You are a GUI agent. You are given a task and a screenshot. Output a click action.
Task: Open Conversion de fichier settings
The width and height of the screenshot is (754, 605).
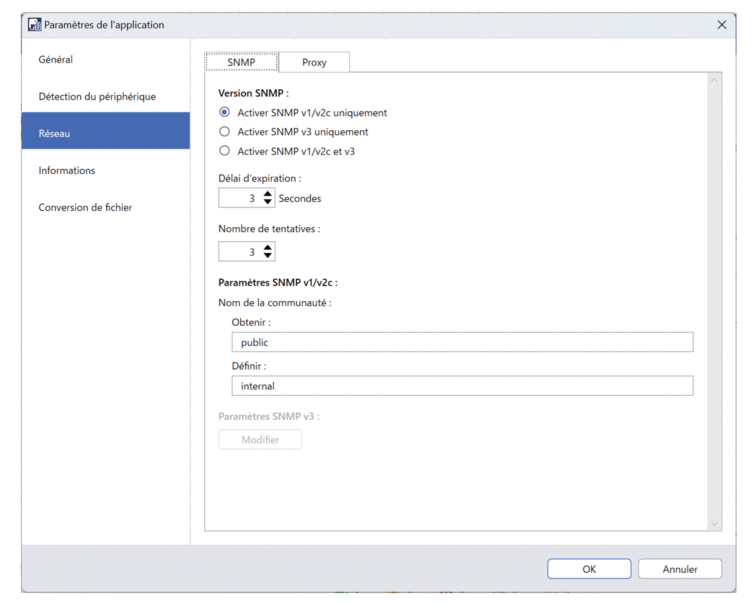[x=106, y=208]
